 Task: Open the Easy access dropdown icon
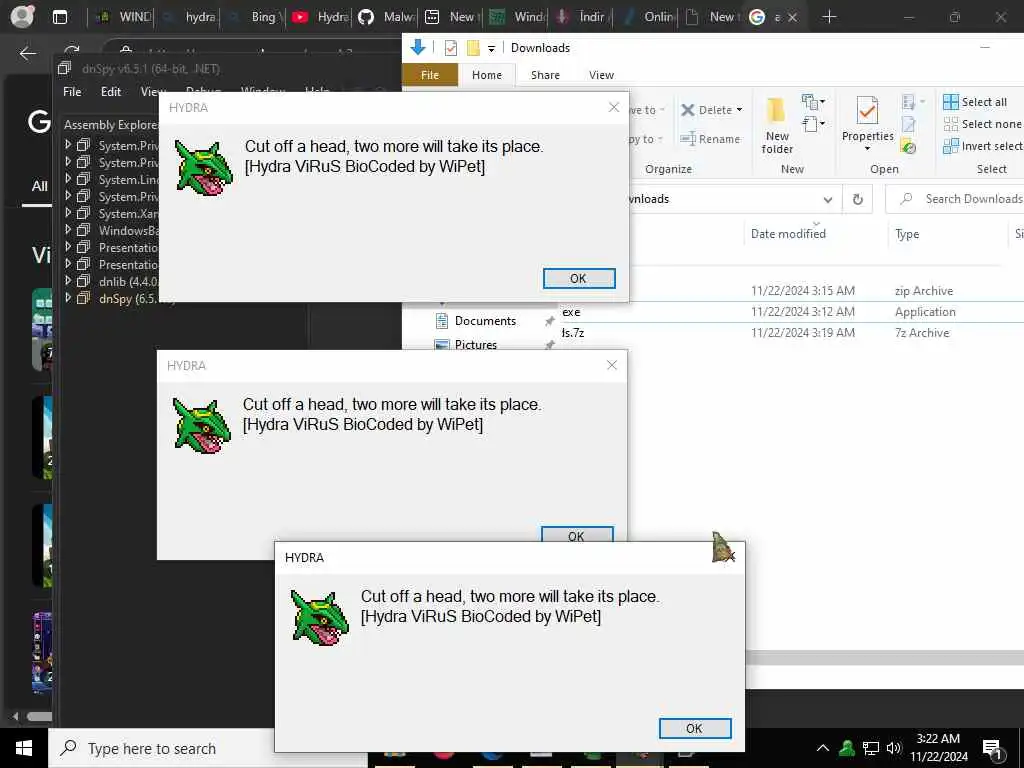813,123
